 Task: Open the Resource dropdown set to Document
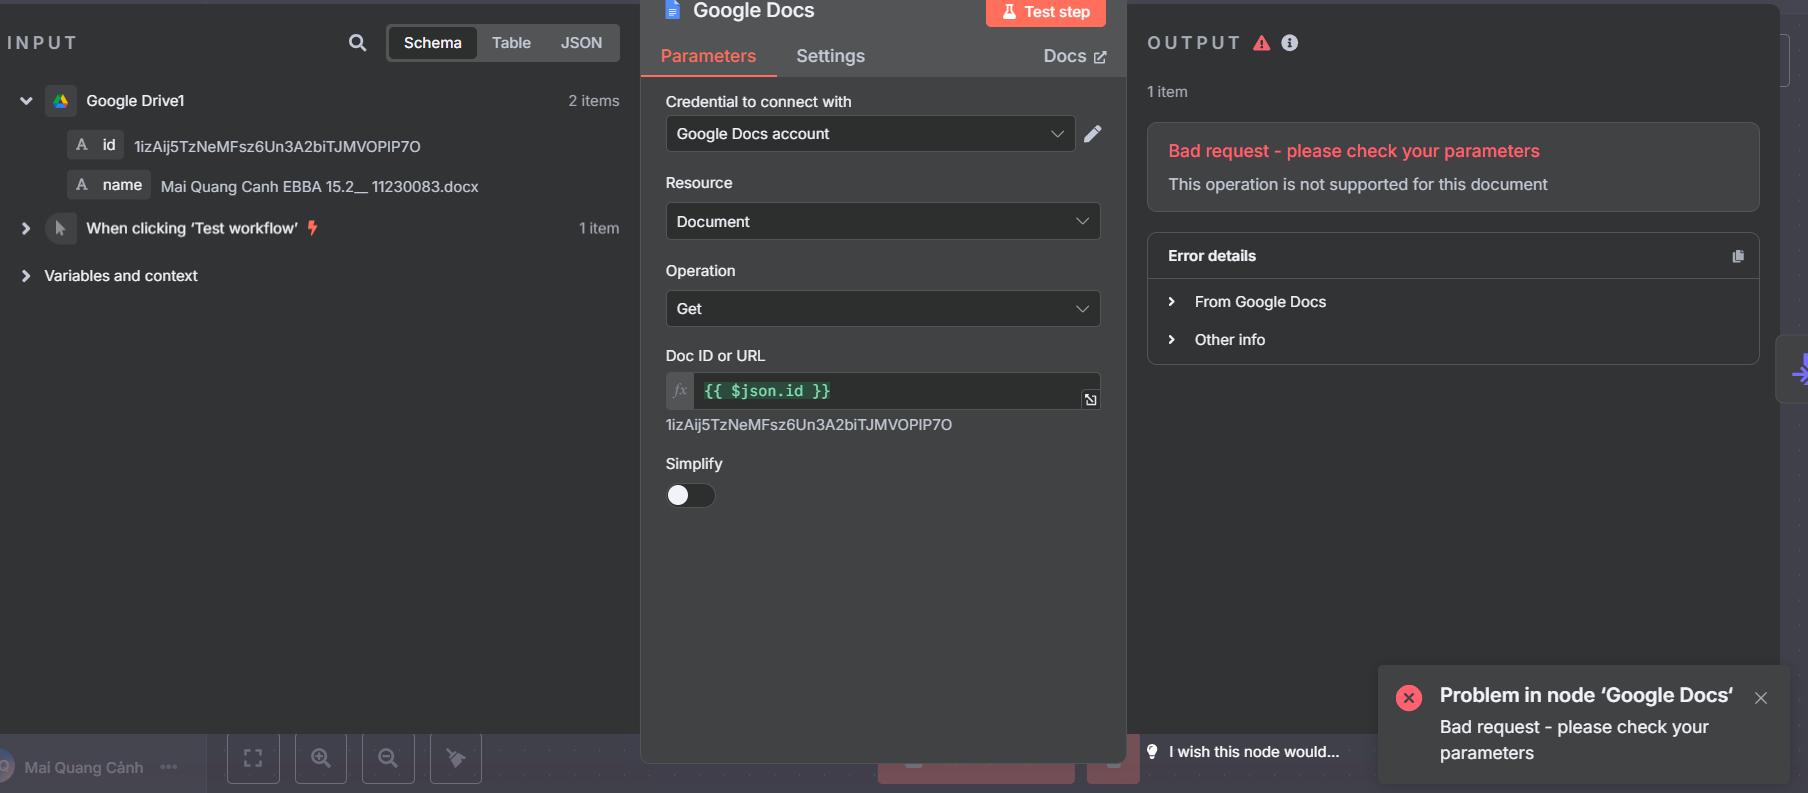click(x=883, y=222)
